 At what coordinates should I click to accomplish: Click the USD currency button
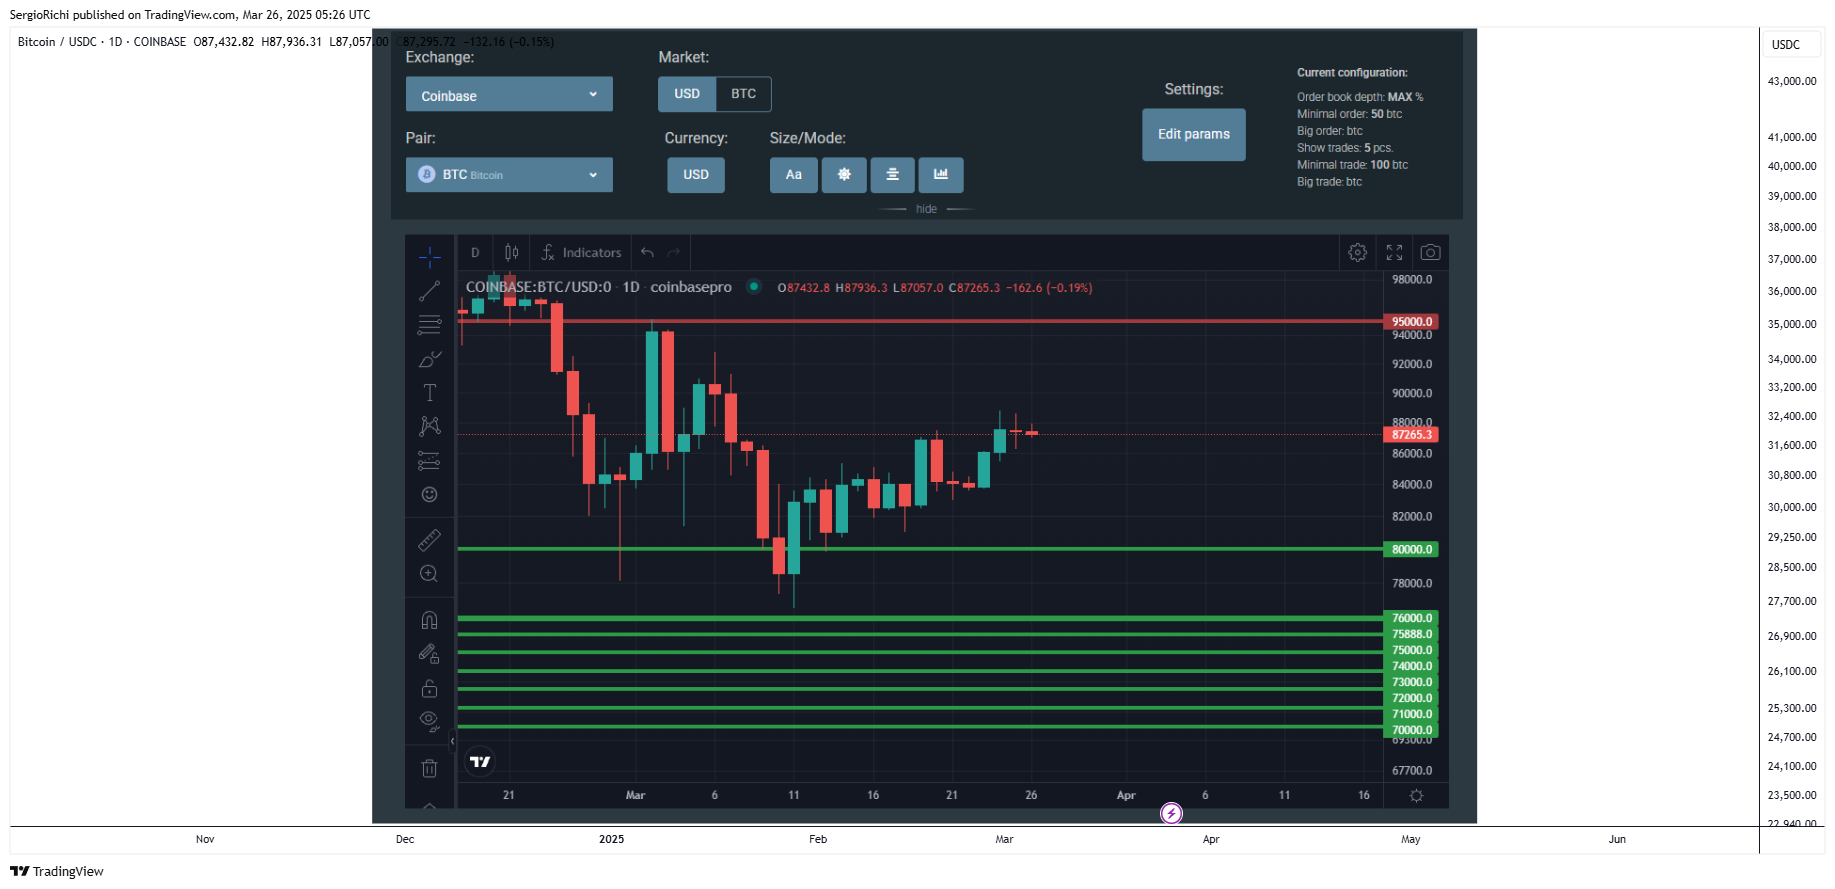(696, 175)
